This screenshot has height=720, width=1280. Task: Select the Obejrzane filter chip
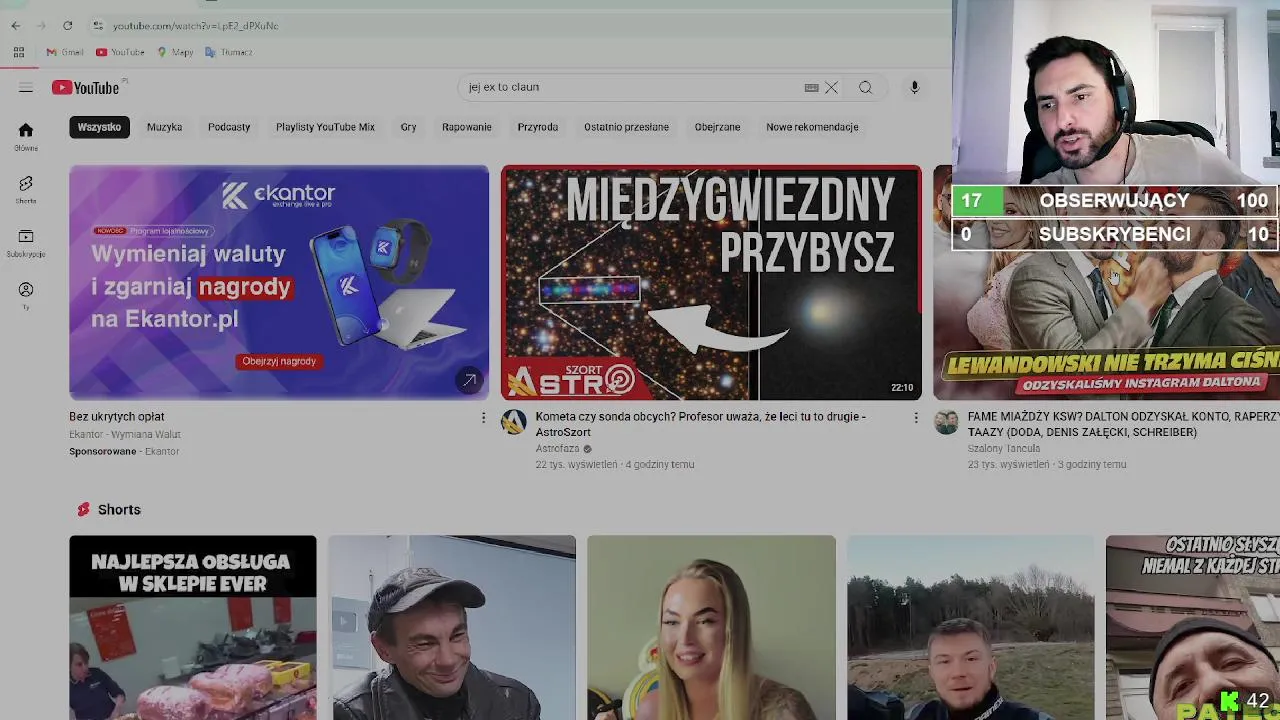(717, 127)
